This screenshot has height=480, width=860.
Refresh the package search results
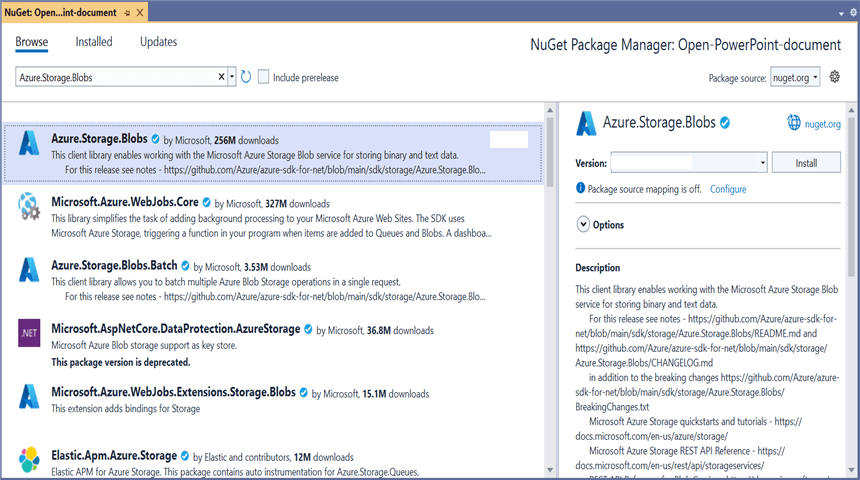(246, 77)
